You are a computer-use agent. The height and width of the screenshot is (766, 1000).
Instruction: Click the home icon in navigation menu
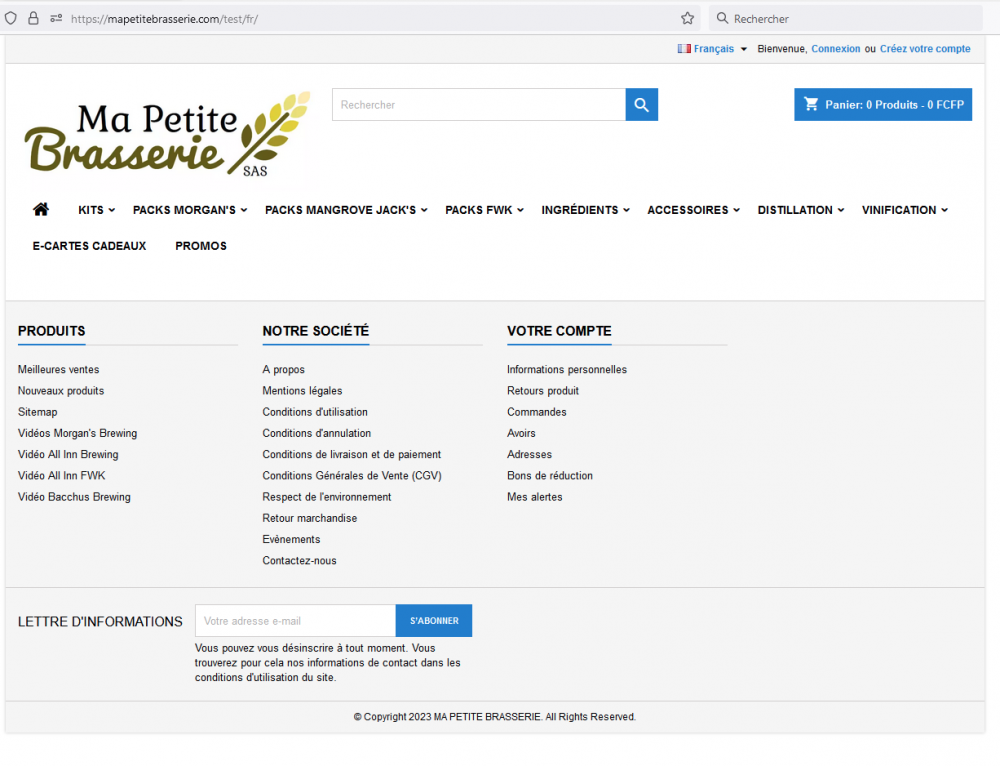(x=41, y=209)
